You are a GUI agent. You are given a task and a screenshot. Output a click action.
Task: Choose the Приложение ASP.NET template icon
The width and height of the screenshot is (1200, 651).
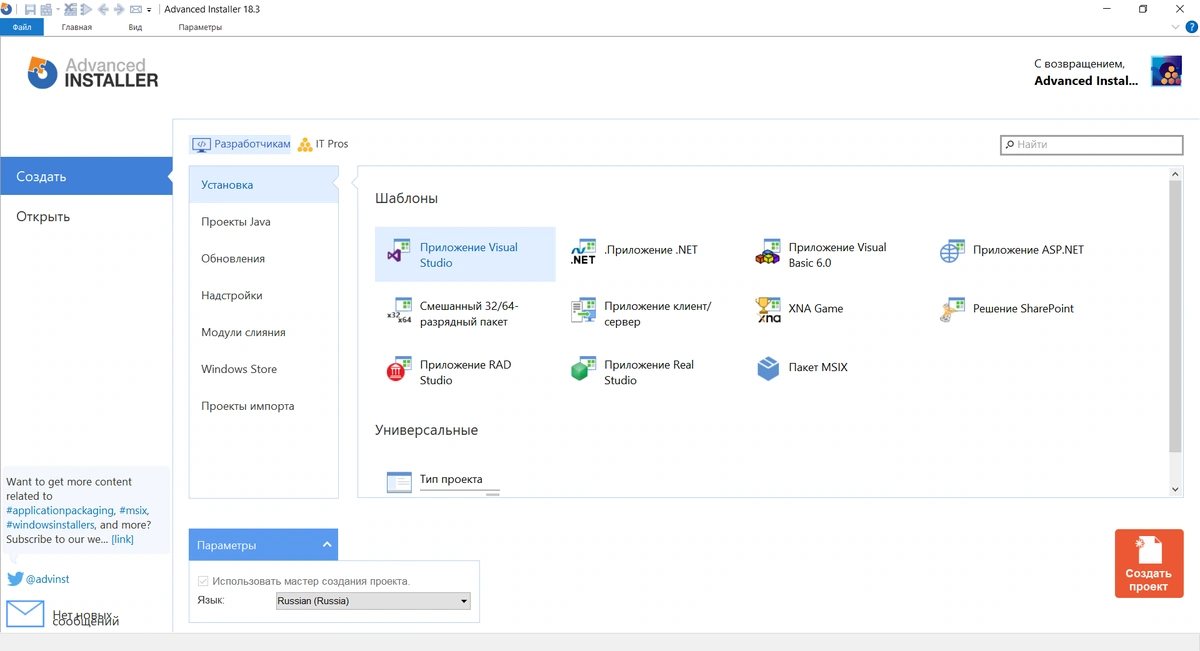pyautogui.click(x=952, y=252)
